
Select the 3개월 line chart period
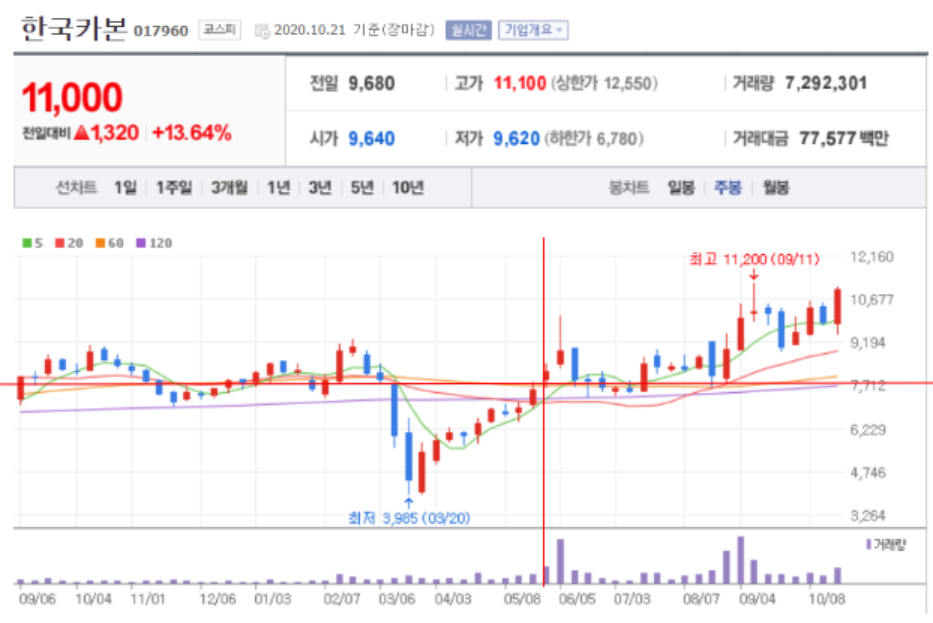(229, 188)
